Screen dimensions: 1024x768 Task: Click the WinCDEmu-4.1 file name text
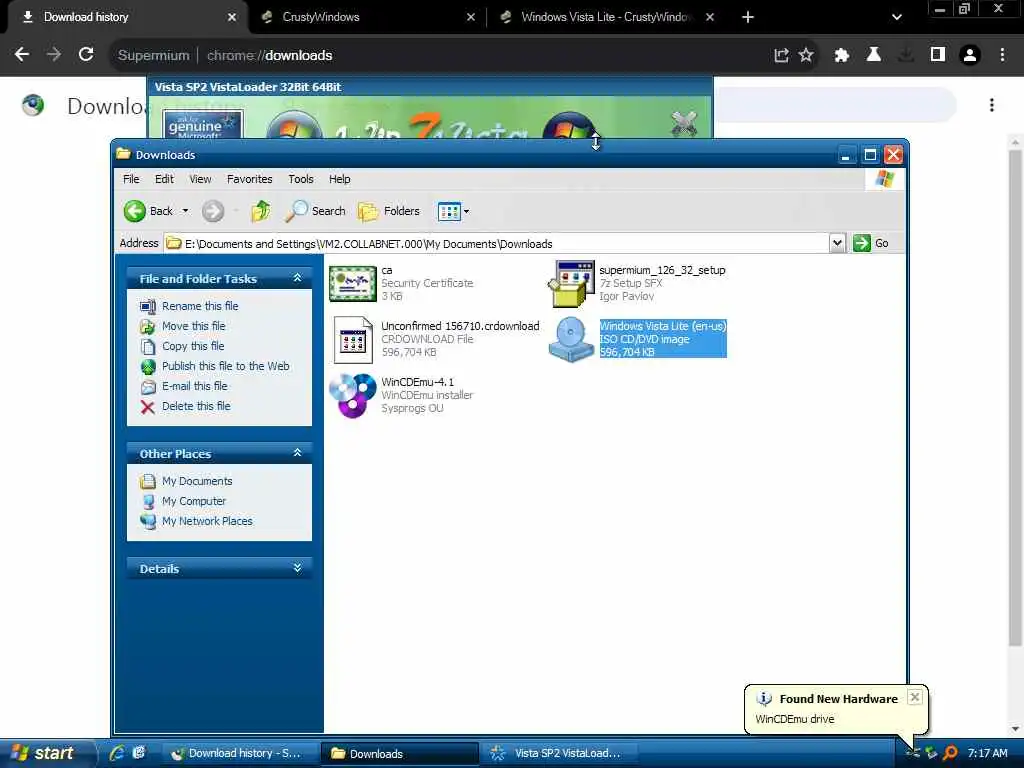417,382
